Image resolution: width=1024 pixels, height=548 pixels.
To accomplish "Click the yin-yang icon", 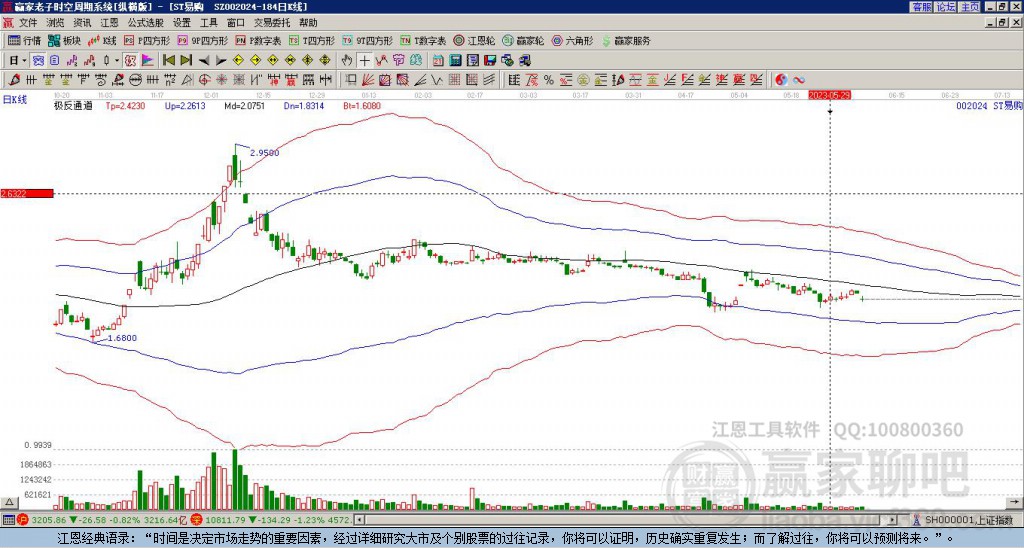I will 781,80.
